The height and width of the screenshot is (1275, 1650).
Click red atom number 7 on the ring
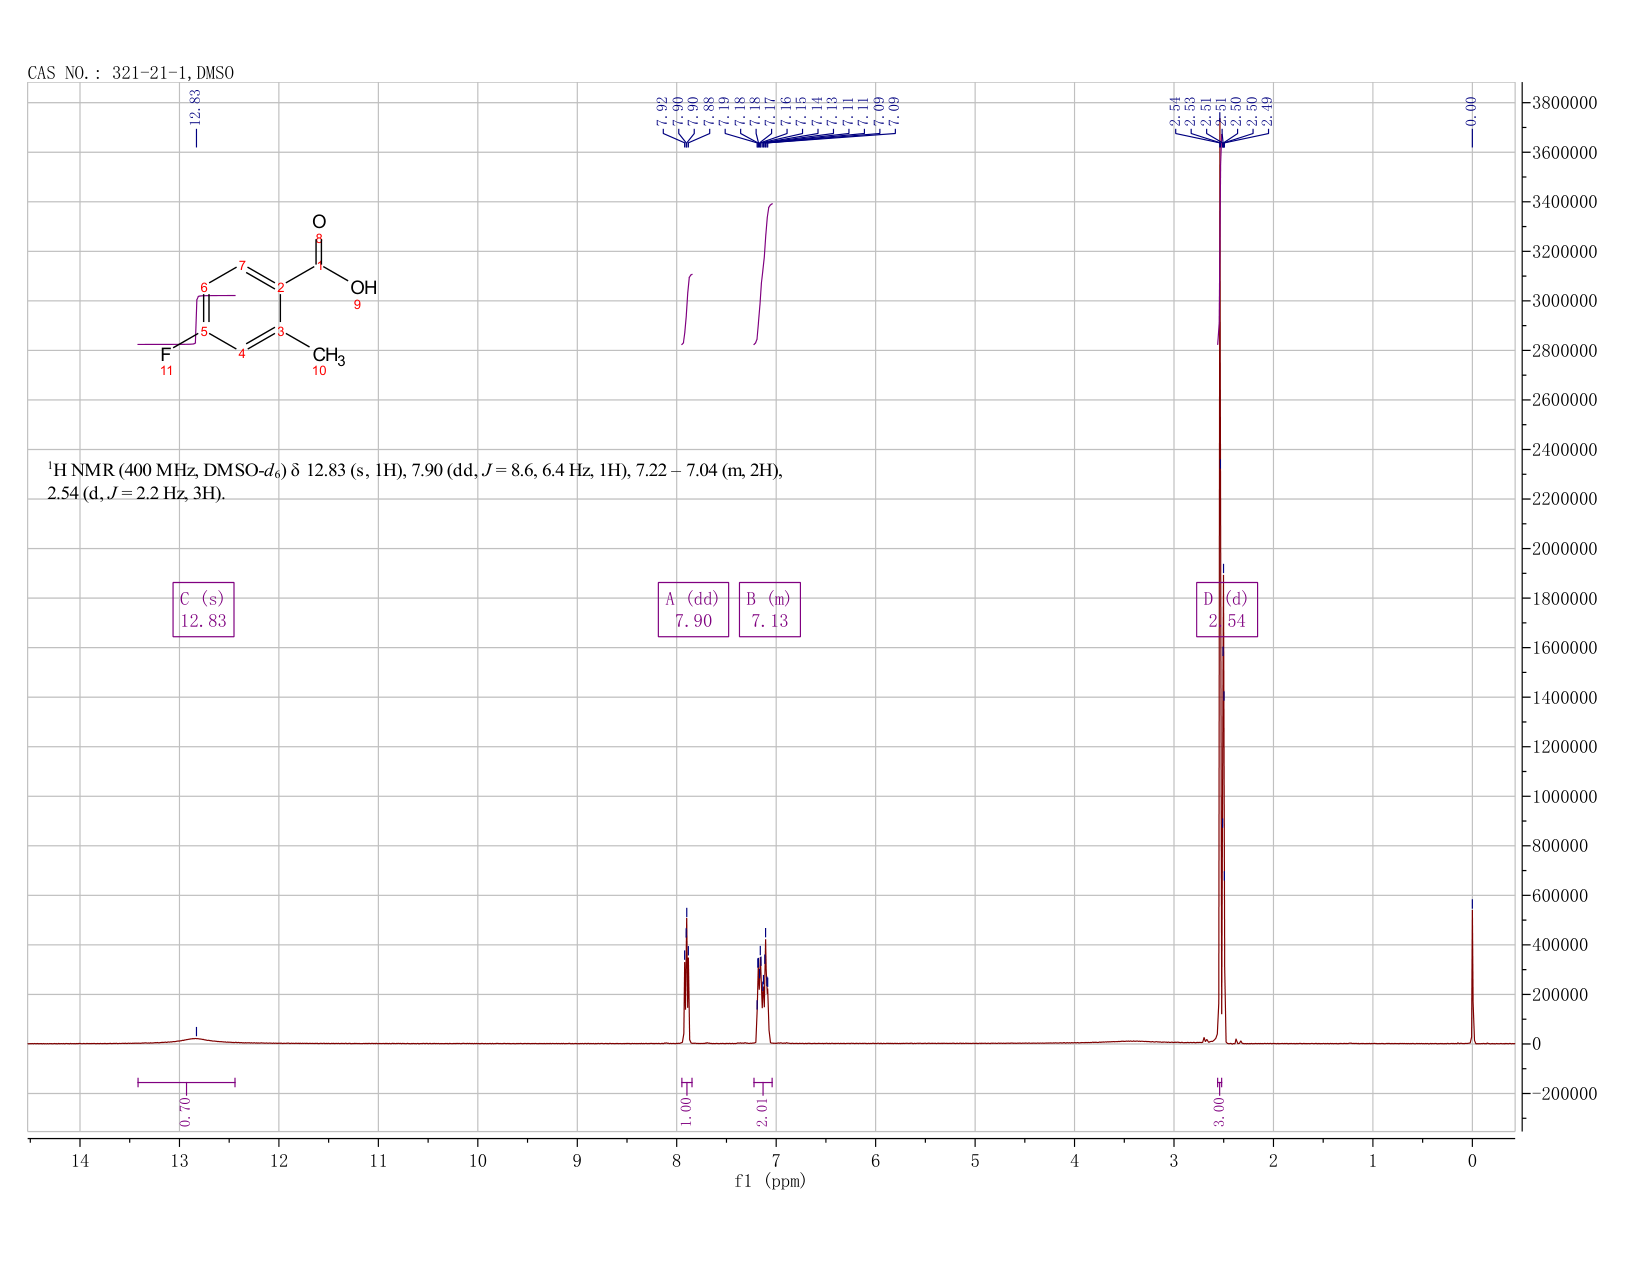242,265
